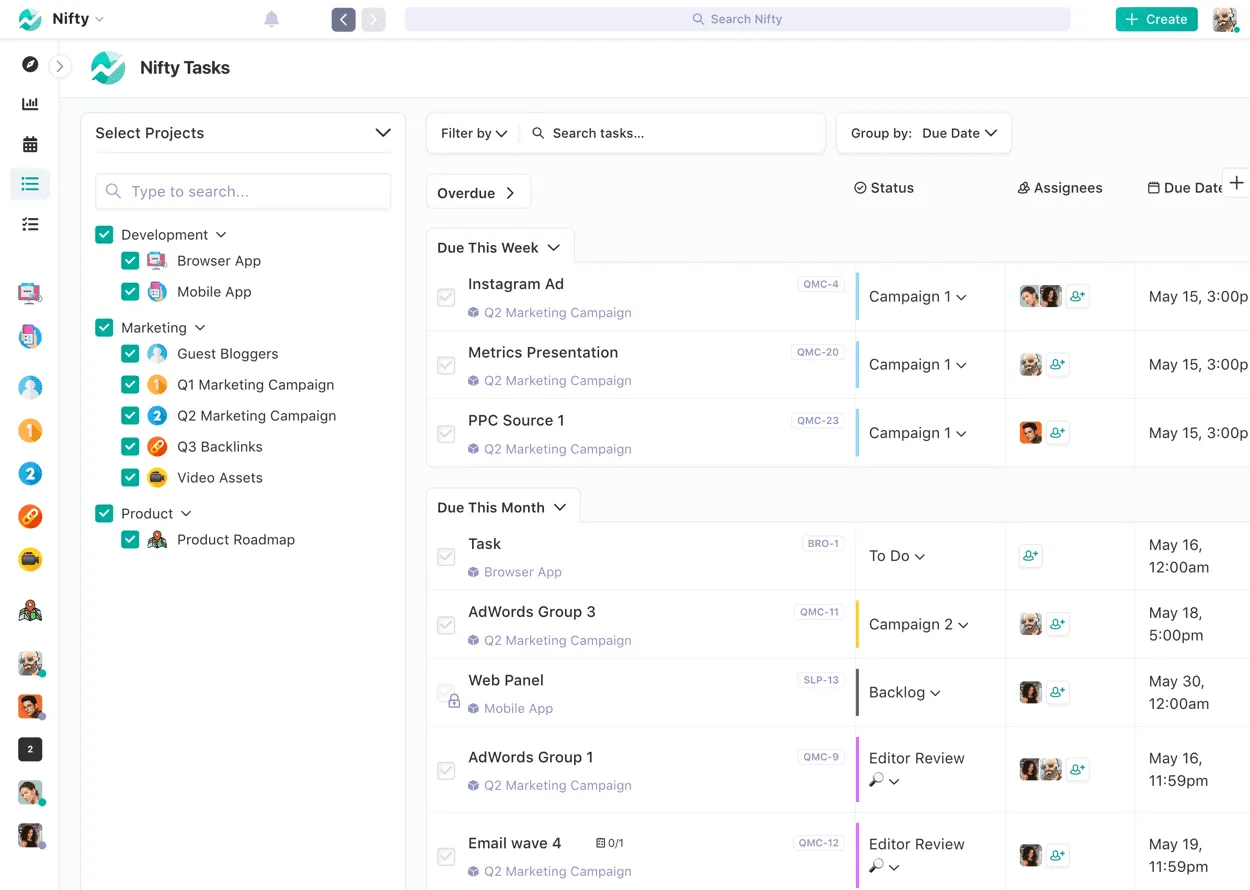This screenshot has width=1250, height=890.
Task: Open the Q2 Marketing Campaign link under Metrics Presentation
Action: point(557,380)
